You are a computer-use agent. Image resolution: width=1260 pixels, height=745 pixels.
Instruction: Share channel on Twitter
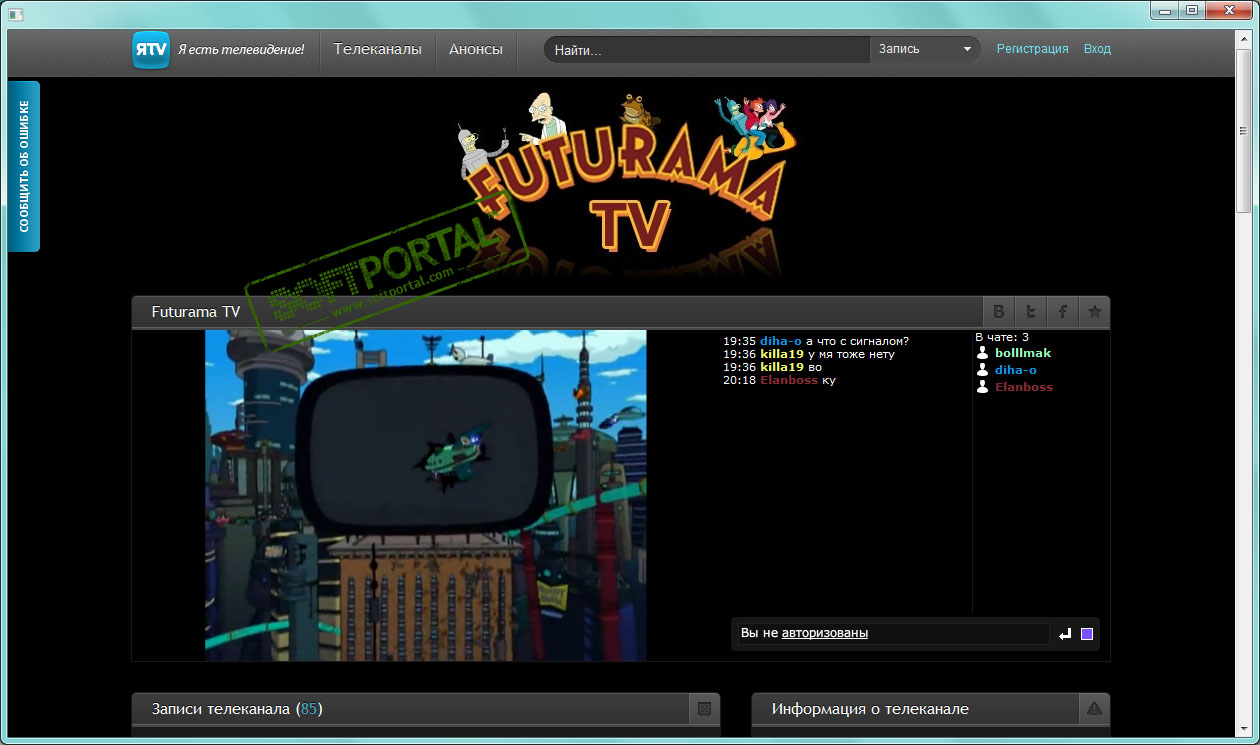tap(1031, 312)
